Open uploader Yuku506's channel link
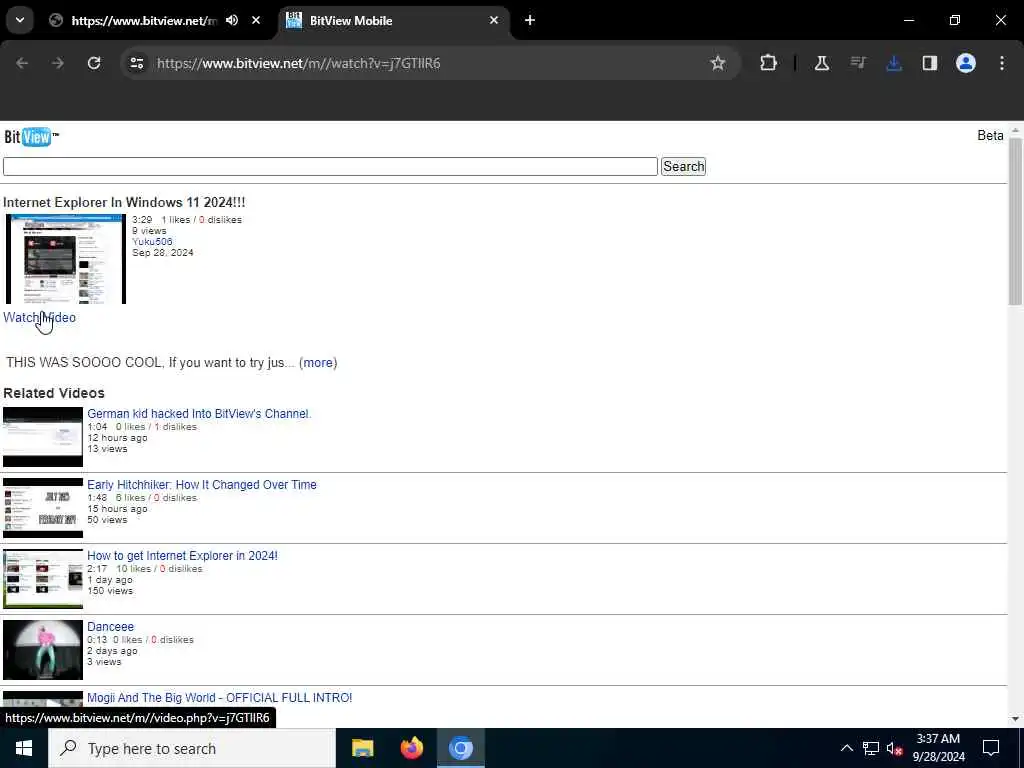Screen dimensions: 1024x768 click(152, 242)
